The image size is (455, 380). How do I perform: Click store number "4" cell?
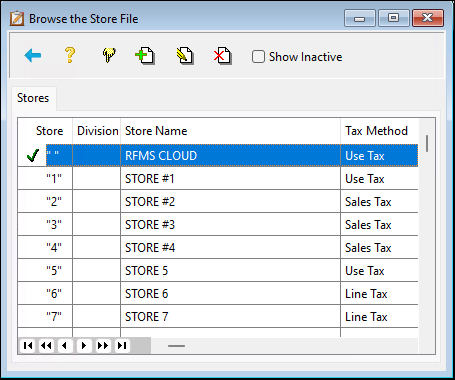click(45, 248)
